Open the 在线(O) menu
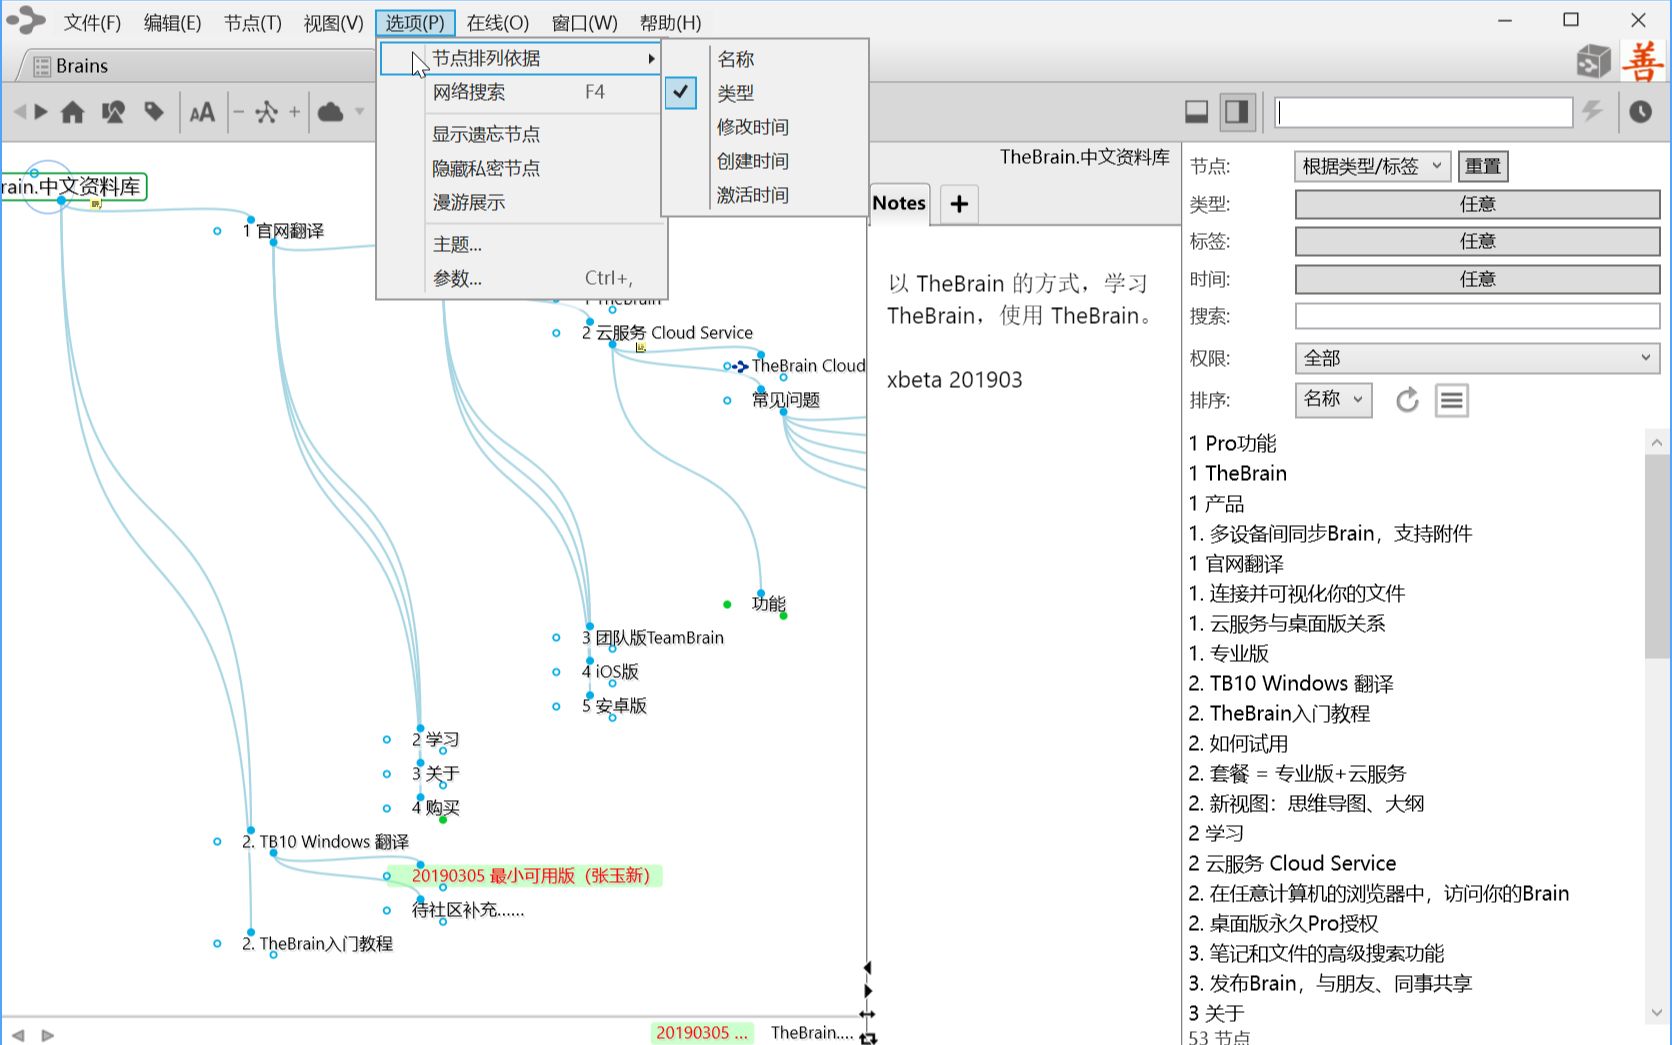1672x1045 pixels. (497, 23)
